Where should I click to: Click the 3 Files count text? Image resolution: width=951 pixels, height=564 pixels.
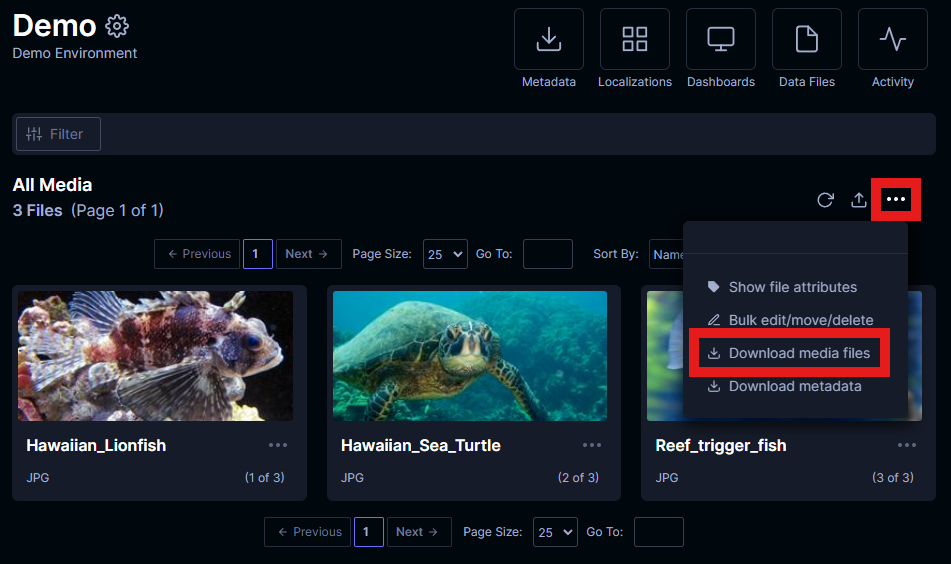tap(38, 210)
